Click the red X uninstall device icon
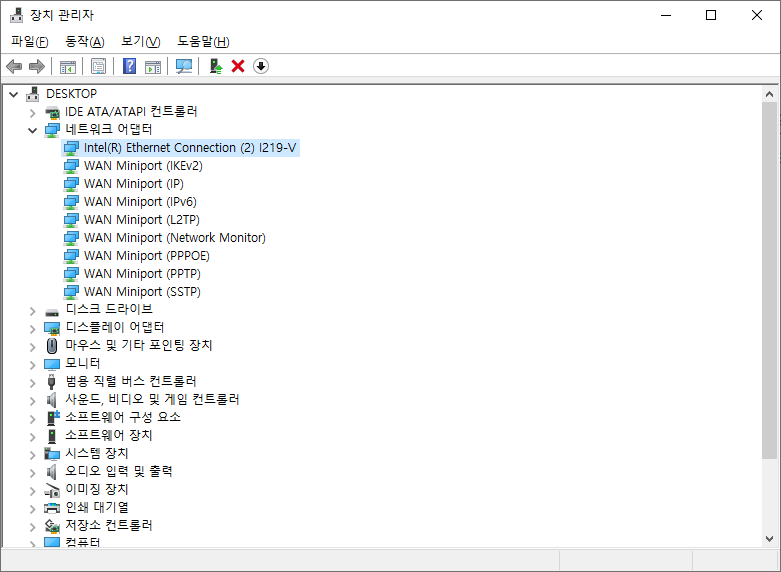The width and height of the screenshot is (781, 572). [x=238, y=66]
